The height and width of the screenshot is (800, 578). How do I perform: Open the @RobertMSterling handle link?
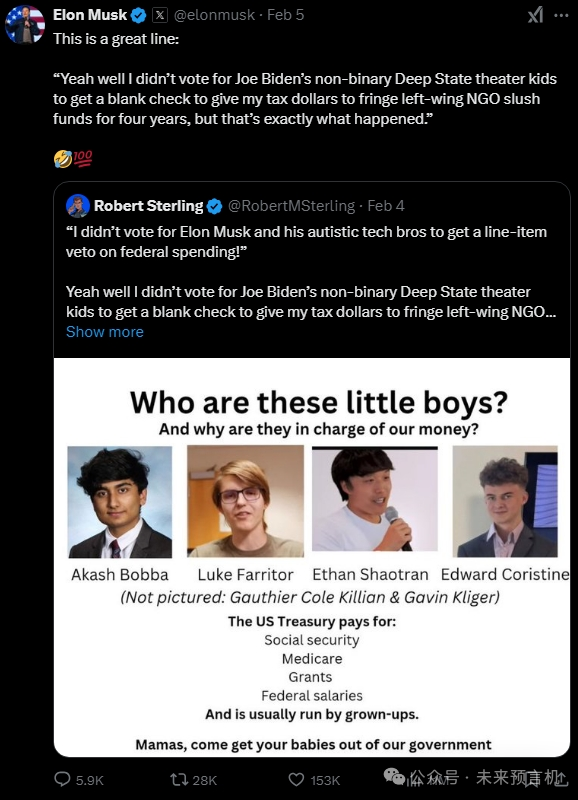tap(291, 206)
